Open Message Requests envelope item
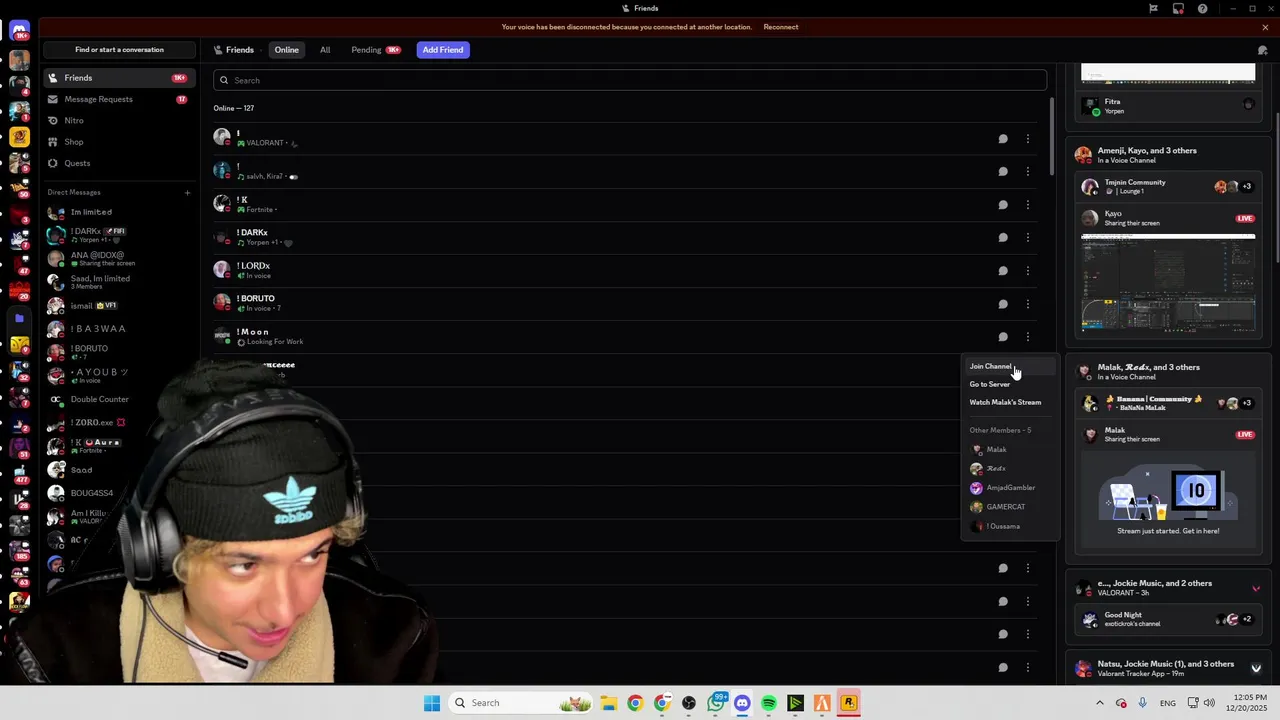The image size is (1280, 720). [x=118, y=99]
